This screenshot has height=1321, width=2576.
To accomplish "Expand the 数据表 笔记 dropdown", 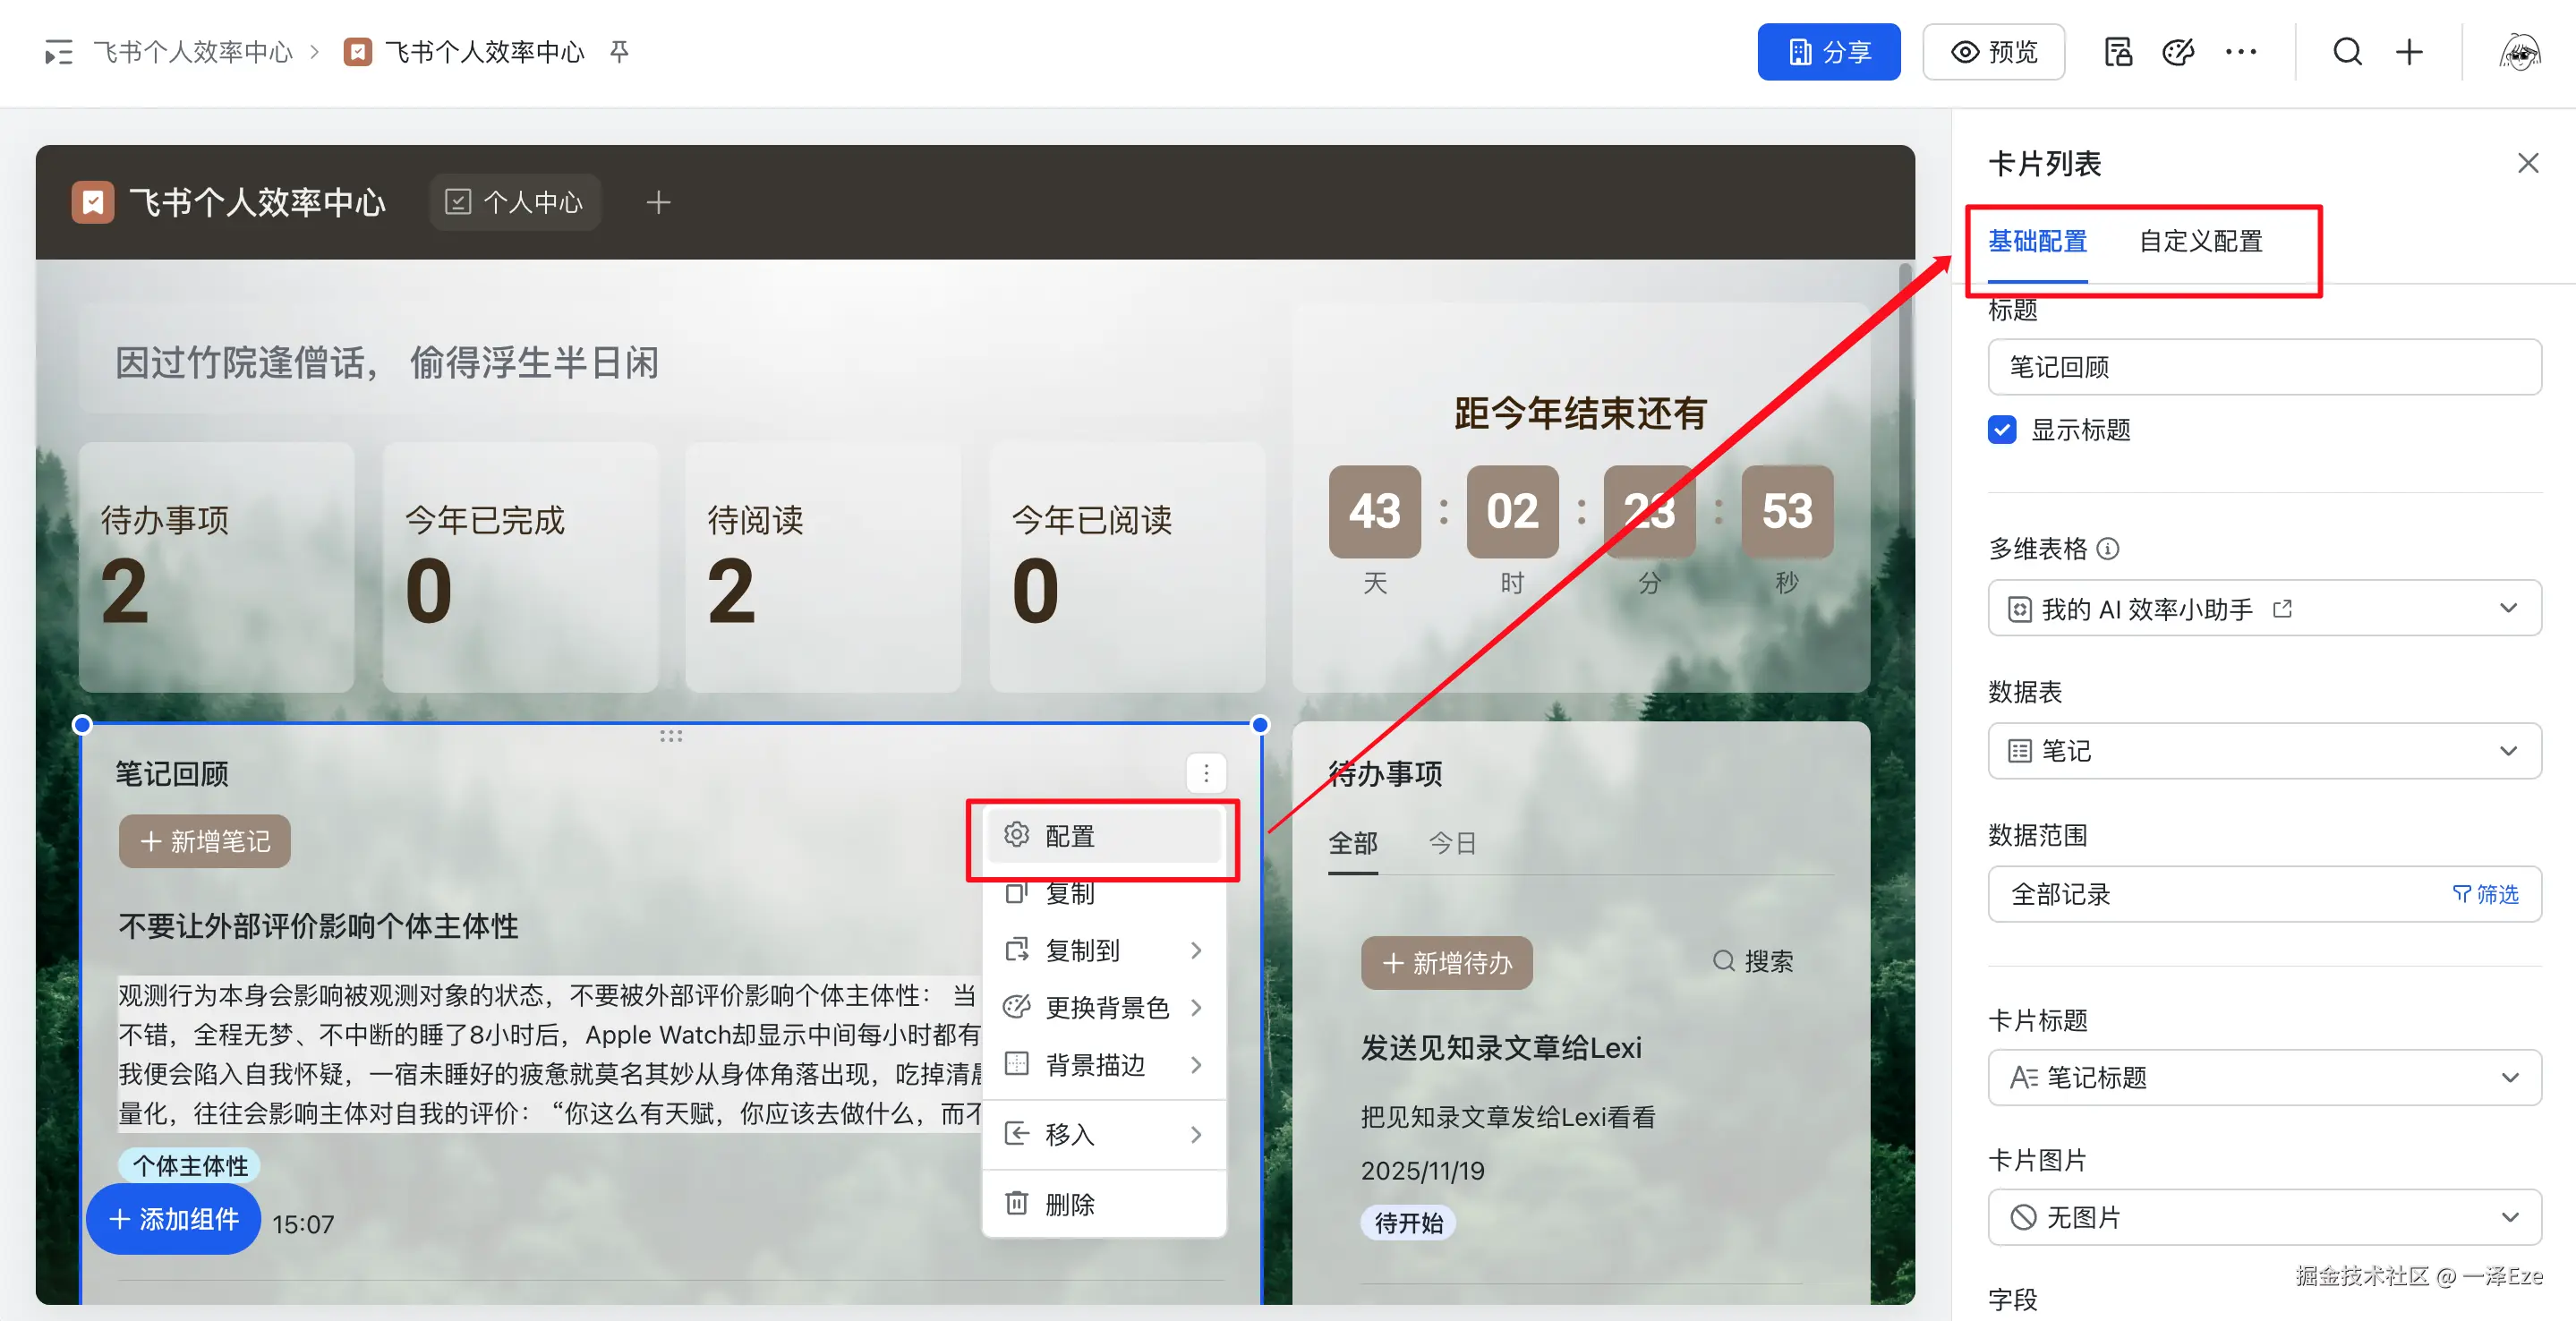I will [2264, 751].
